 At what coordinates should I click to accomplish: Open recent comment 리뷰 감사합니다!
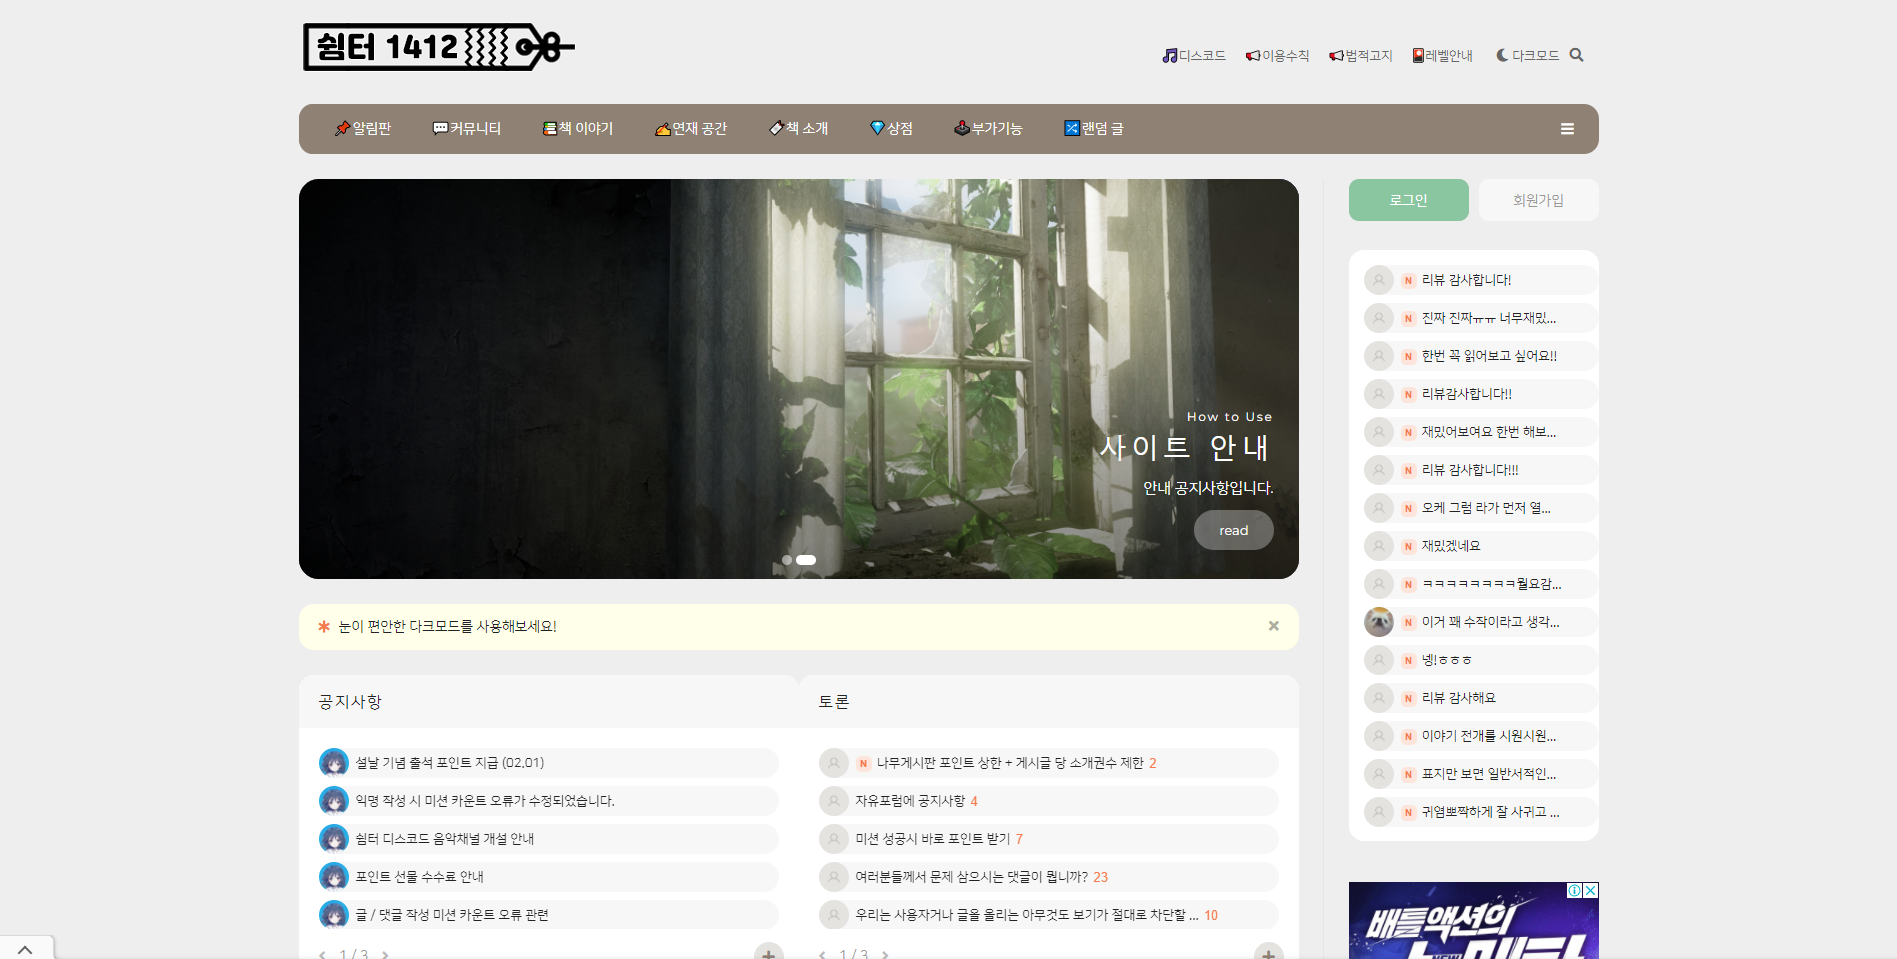pos(1466,280)
